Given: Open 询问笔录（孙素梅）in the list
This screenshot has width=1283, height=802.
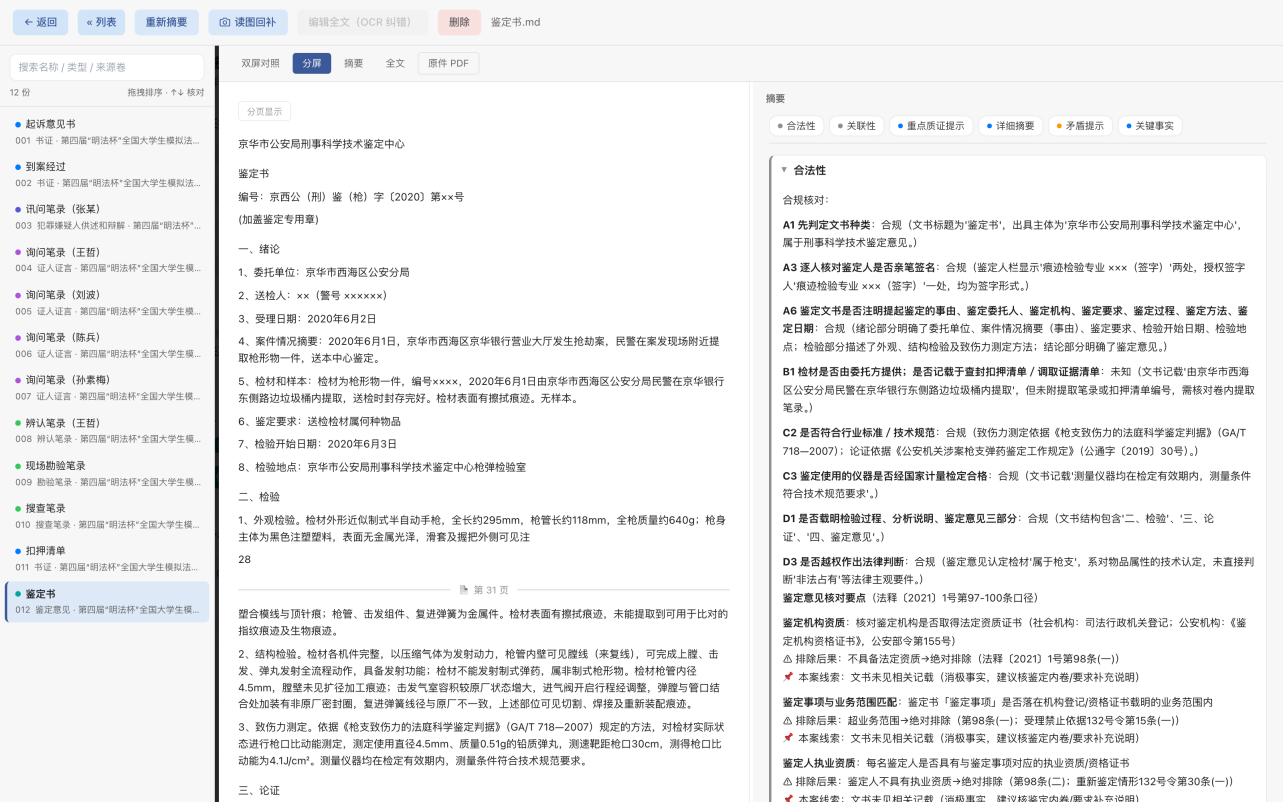Looking at the screenshot, I should tap(107, 387).
